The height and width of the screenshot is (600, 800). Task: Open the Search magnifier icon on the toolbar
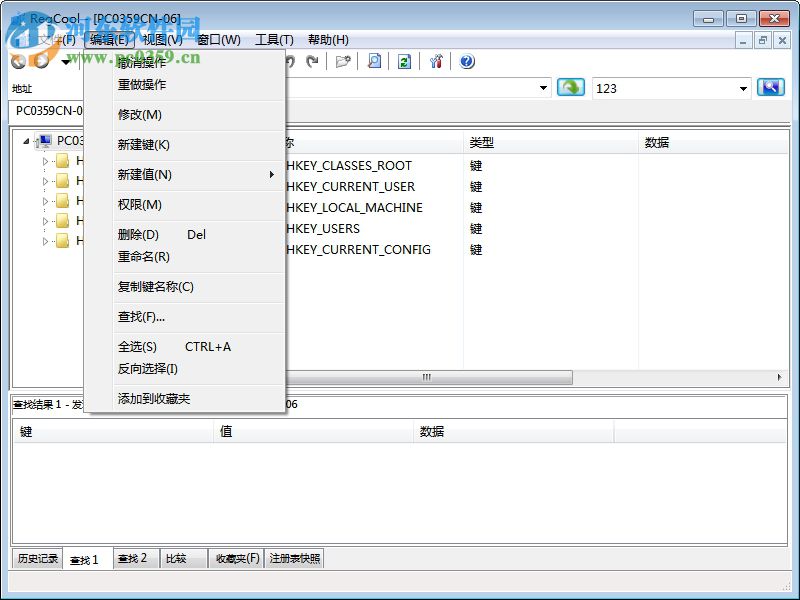tap(374, 61)
